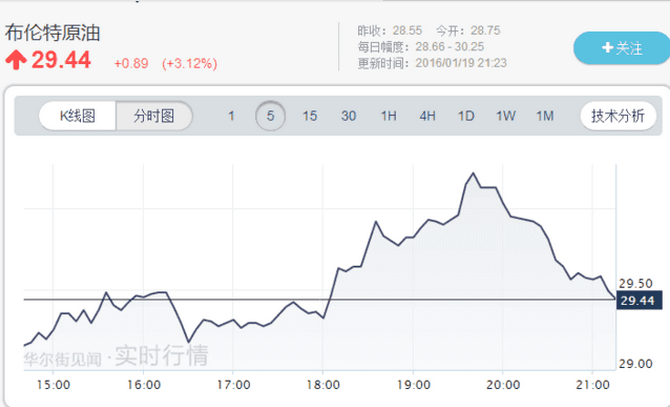Select the 1 minute interval
The height and width of the screenshot is (407, 670).
click(231, 116)
